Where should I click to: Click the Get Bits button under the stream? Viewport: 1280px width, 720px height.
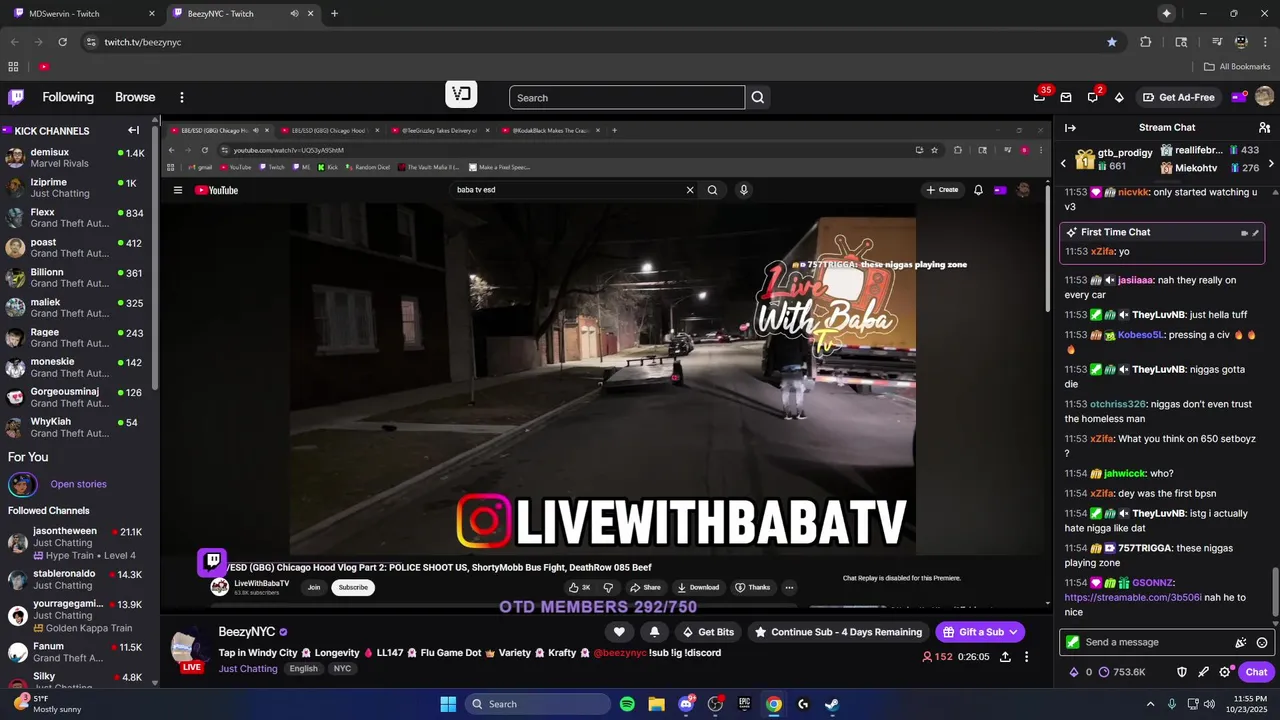[x=707, y=632]
